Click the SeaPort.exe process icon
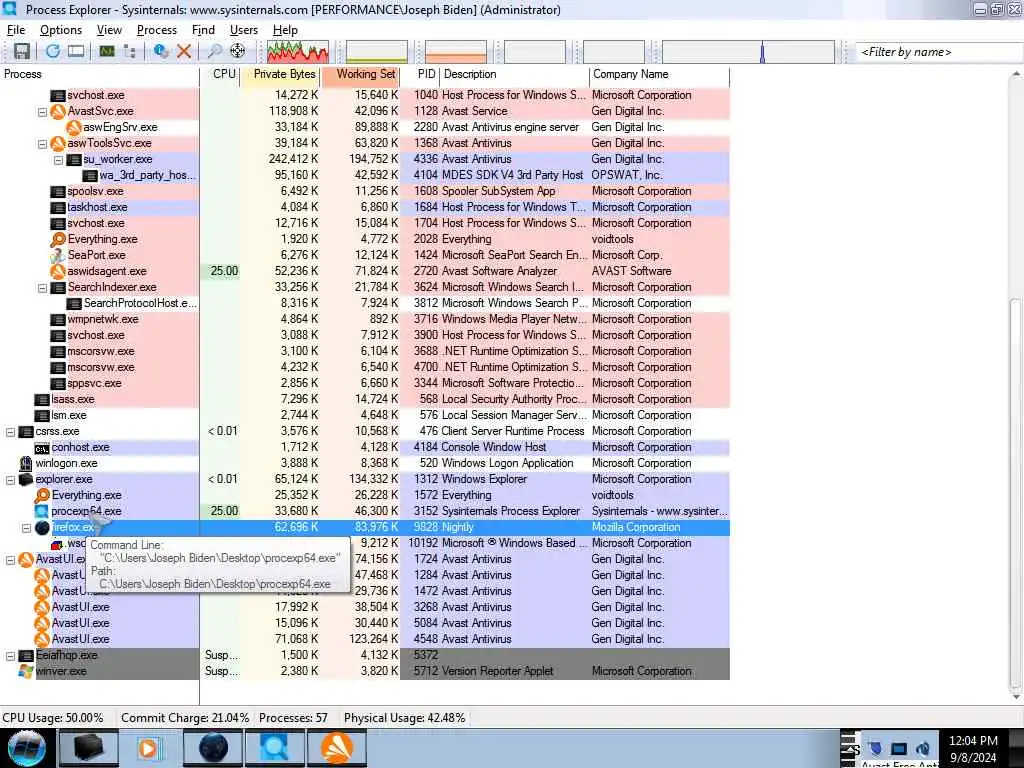The width and height of the screenshot is (1024, 768). click(x=58, y=255)
